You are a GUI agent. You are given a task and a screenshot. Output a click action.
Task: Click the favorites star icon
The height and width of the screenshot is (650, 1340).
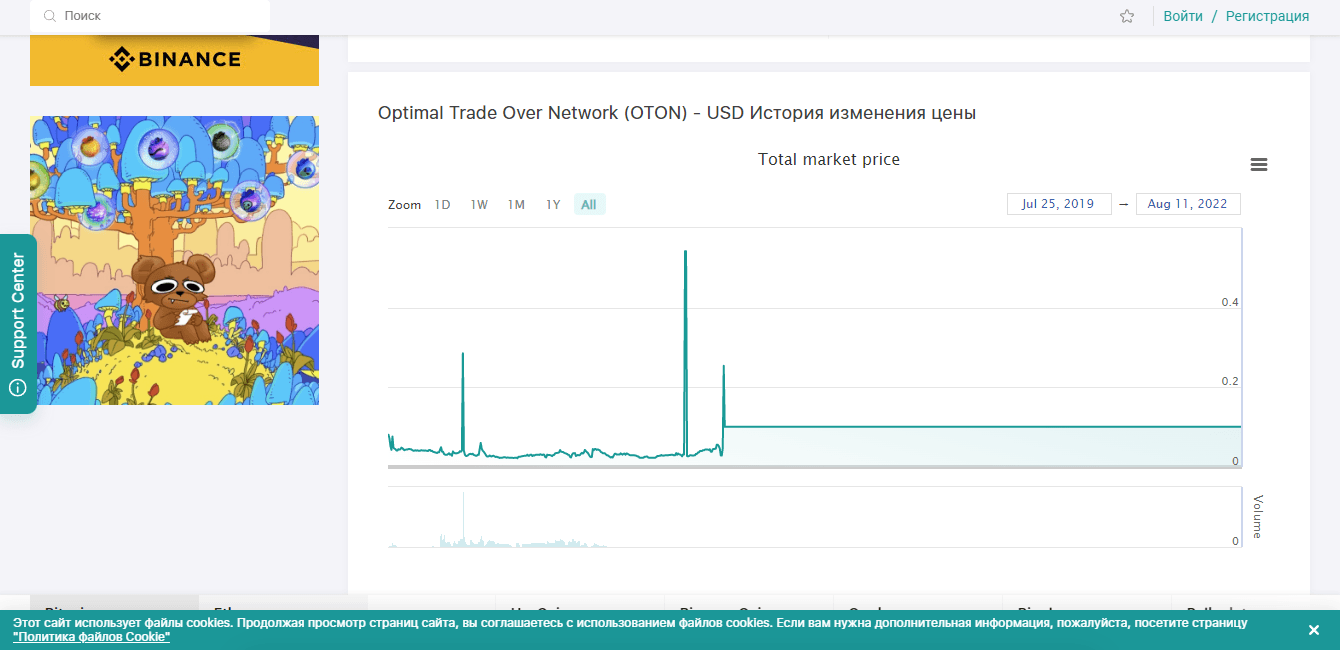click(x=1127, y=16)
